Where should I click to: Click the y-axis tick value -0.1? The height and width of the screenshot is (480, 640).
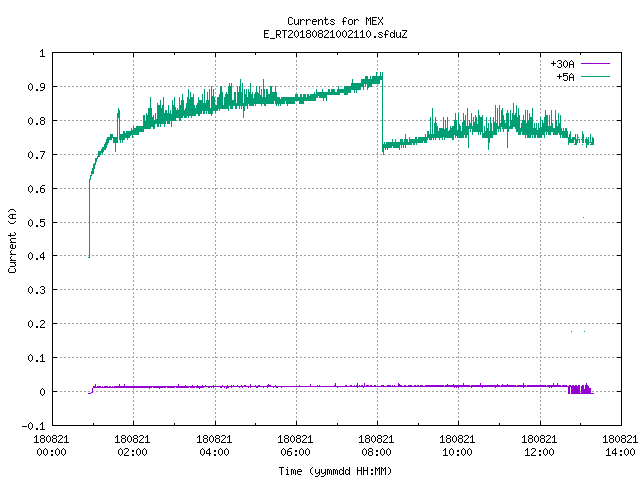tap(33, 426)
